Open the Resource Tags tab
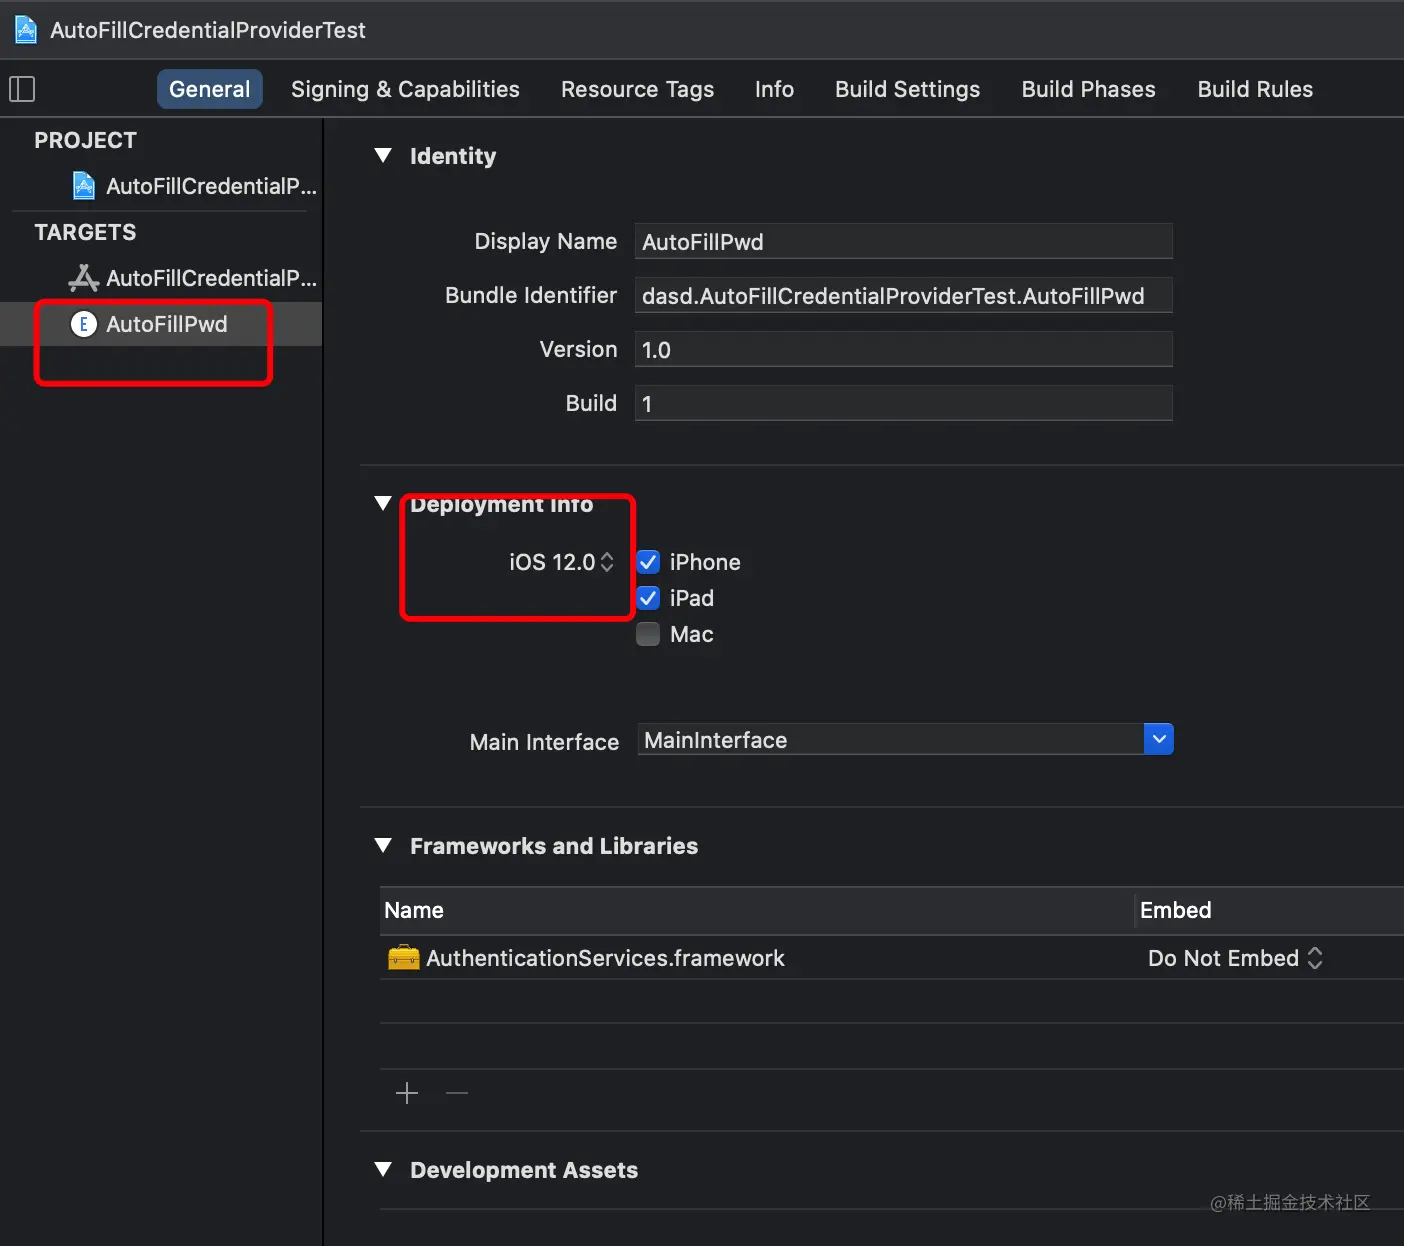Screen dimensions: 1404x1246 [x=637, y=89]
